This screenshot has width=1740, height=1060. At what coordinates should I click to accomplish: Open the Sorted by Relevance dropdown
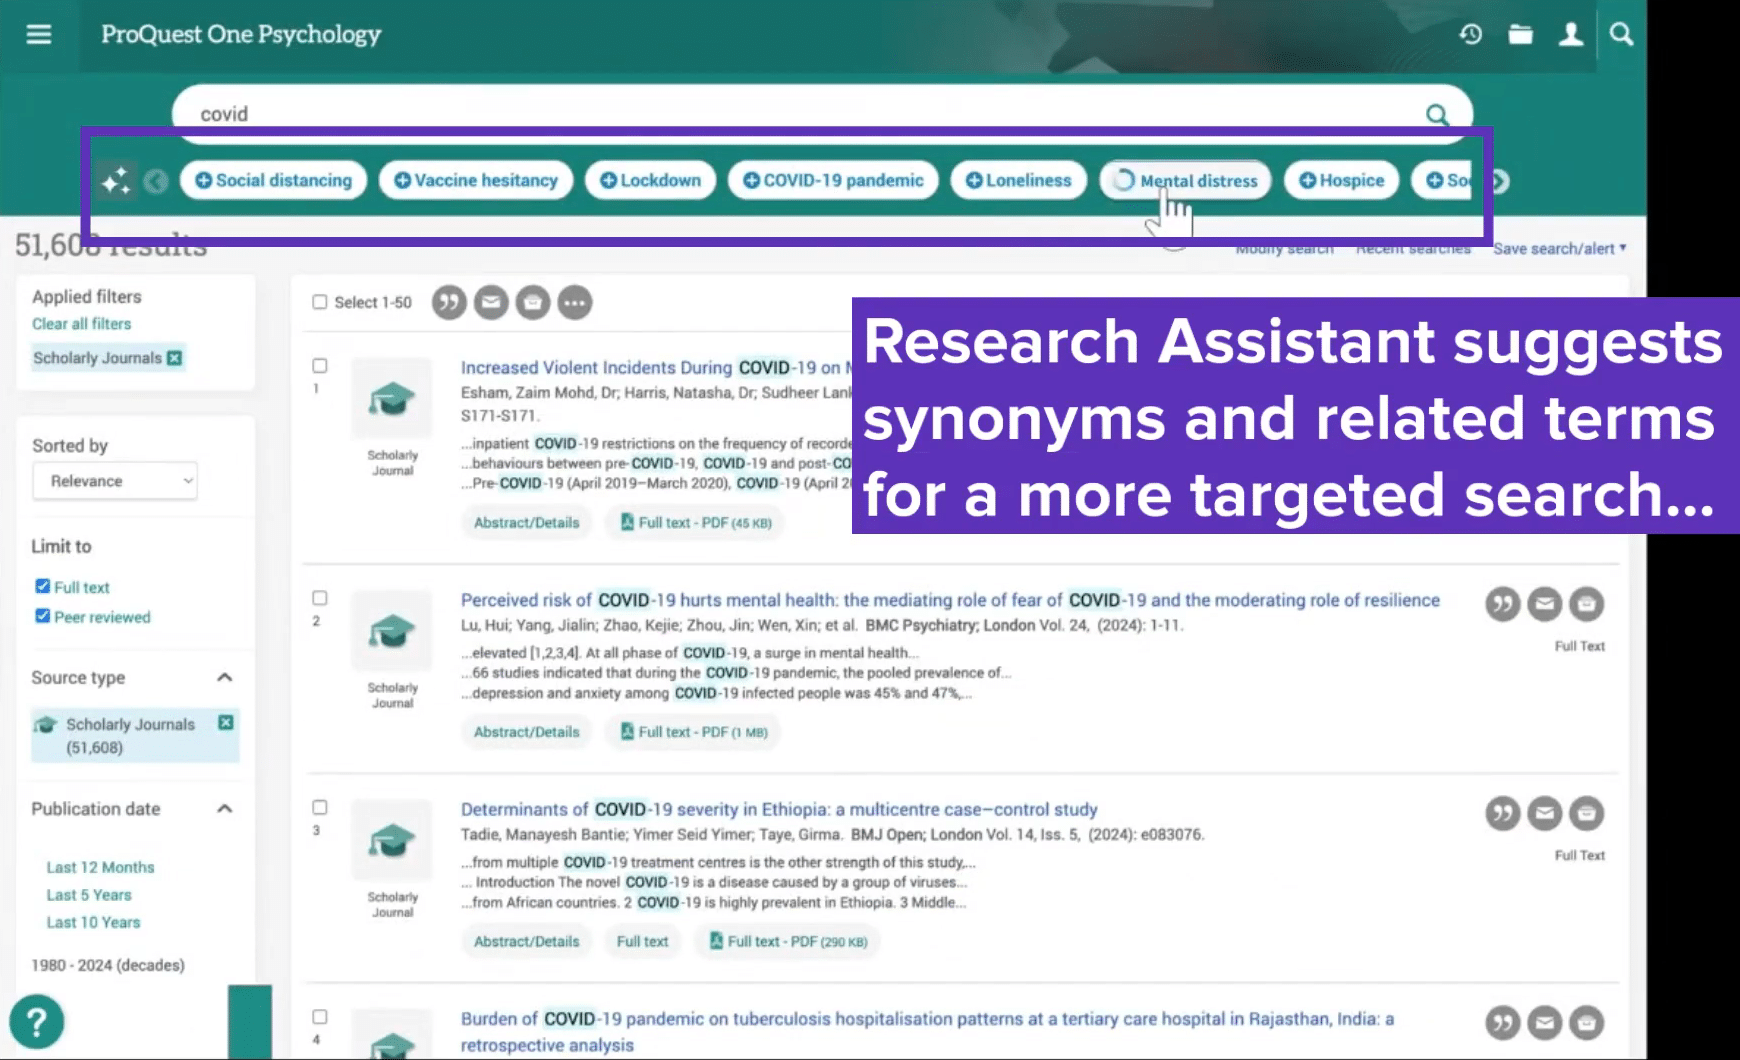[116, 481]
